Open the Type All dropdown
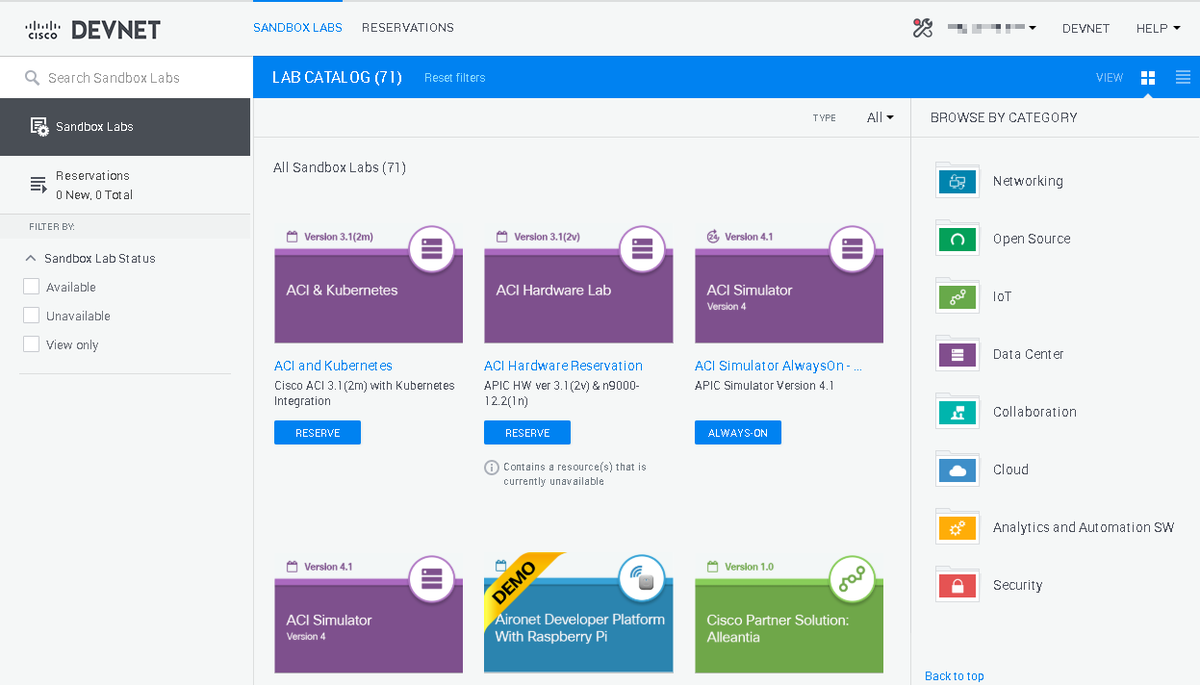1200x685 pixels. (x=880, y=118)
